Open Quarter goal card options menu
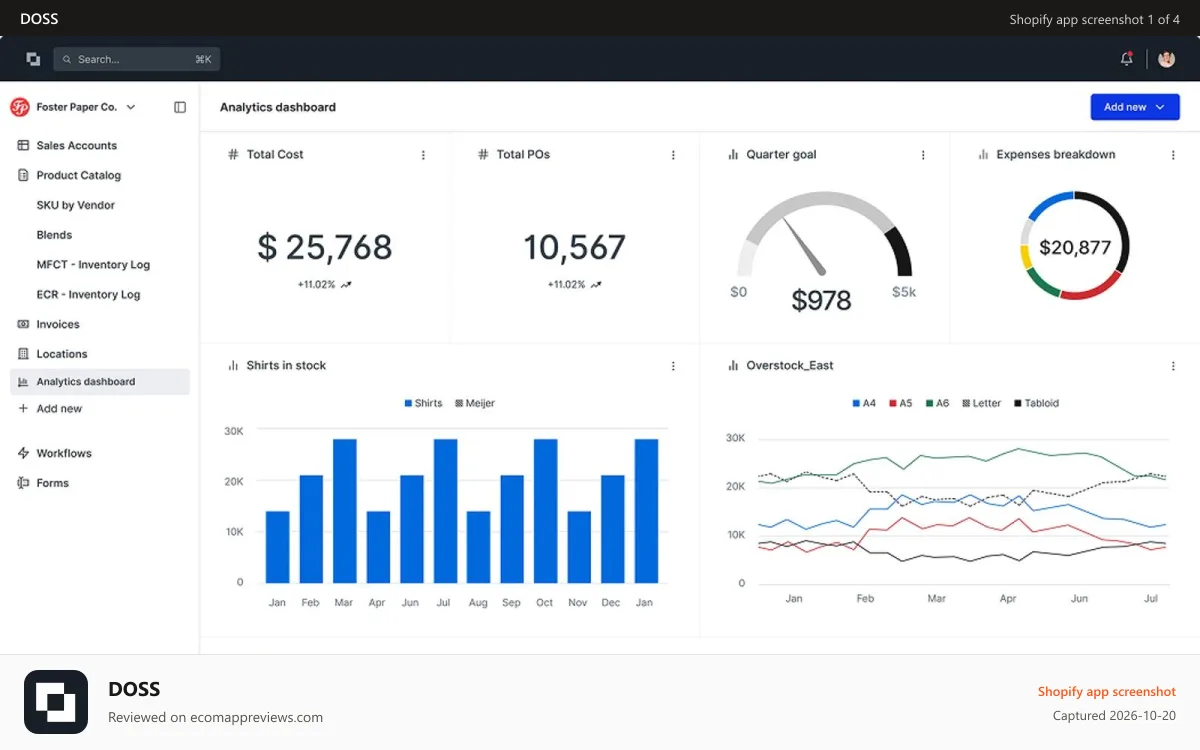 click(x=923, y=155)
